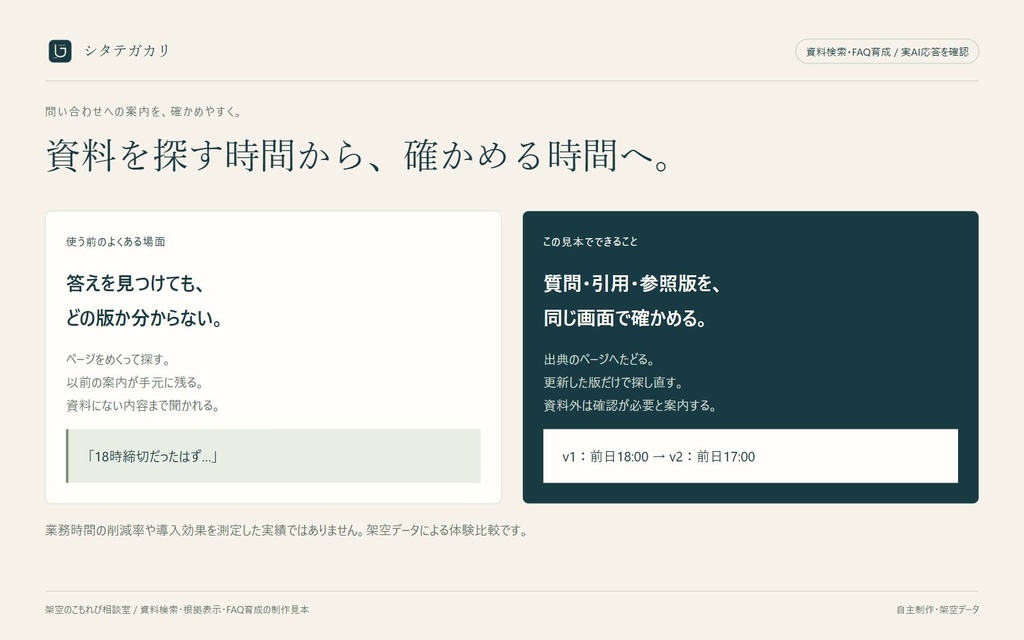This screenshot has width=1024, height=640.
Task: Click the headline 資料を探す時間から、確かめる時間へ。
Action: (x=358, y=155)
